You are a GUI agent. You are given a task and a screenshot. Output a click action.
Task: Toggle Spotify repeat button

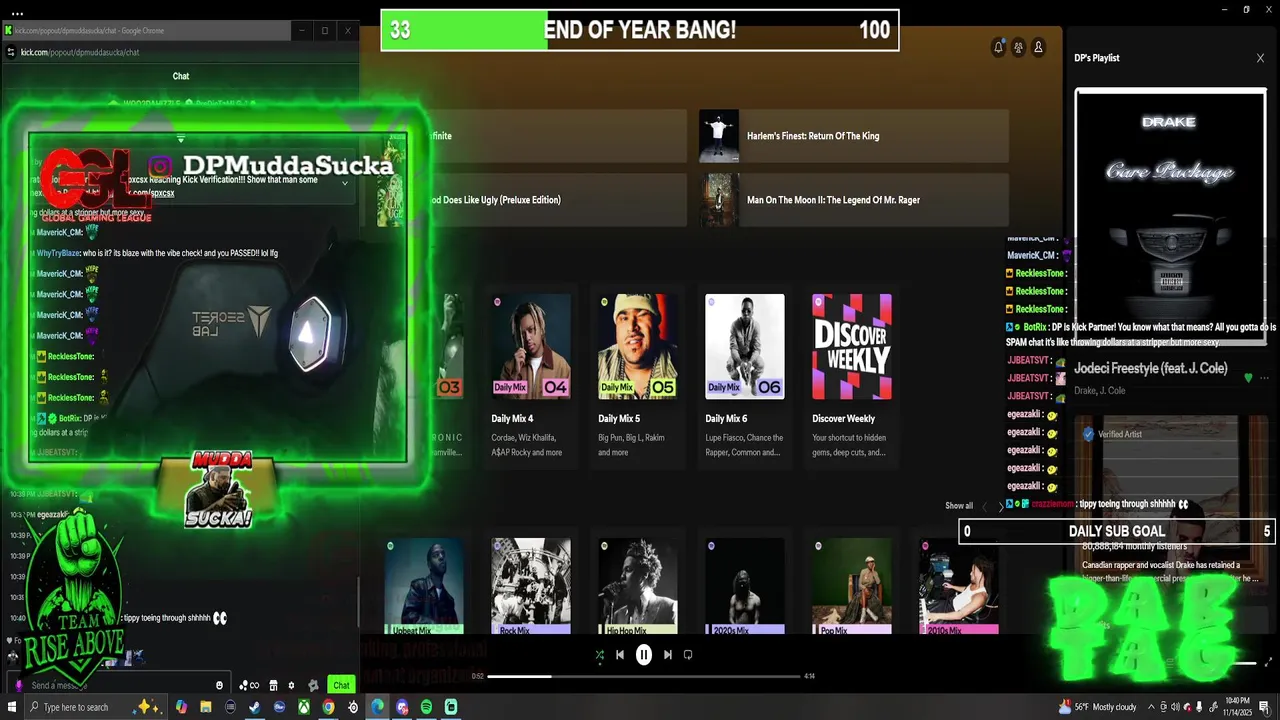[x=688, y=655]
